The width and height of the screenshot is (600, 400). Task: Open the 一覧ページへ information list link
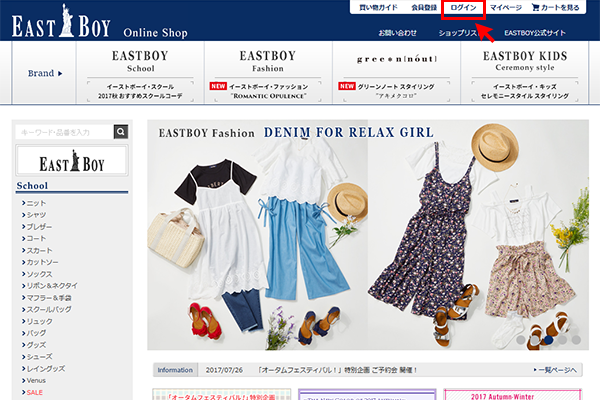[557, 369]
